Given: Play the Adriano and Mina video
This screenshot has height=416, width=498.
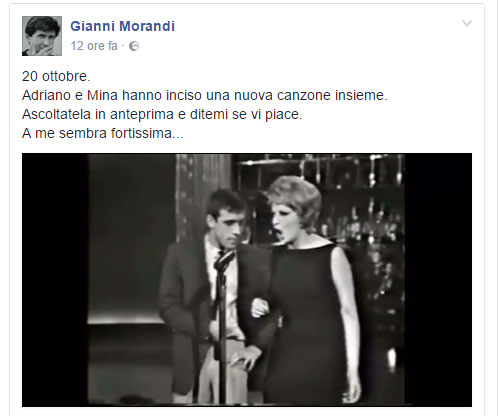Looking at the screenshot, I should click(x=247, y=280).
